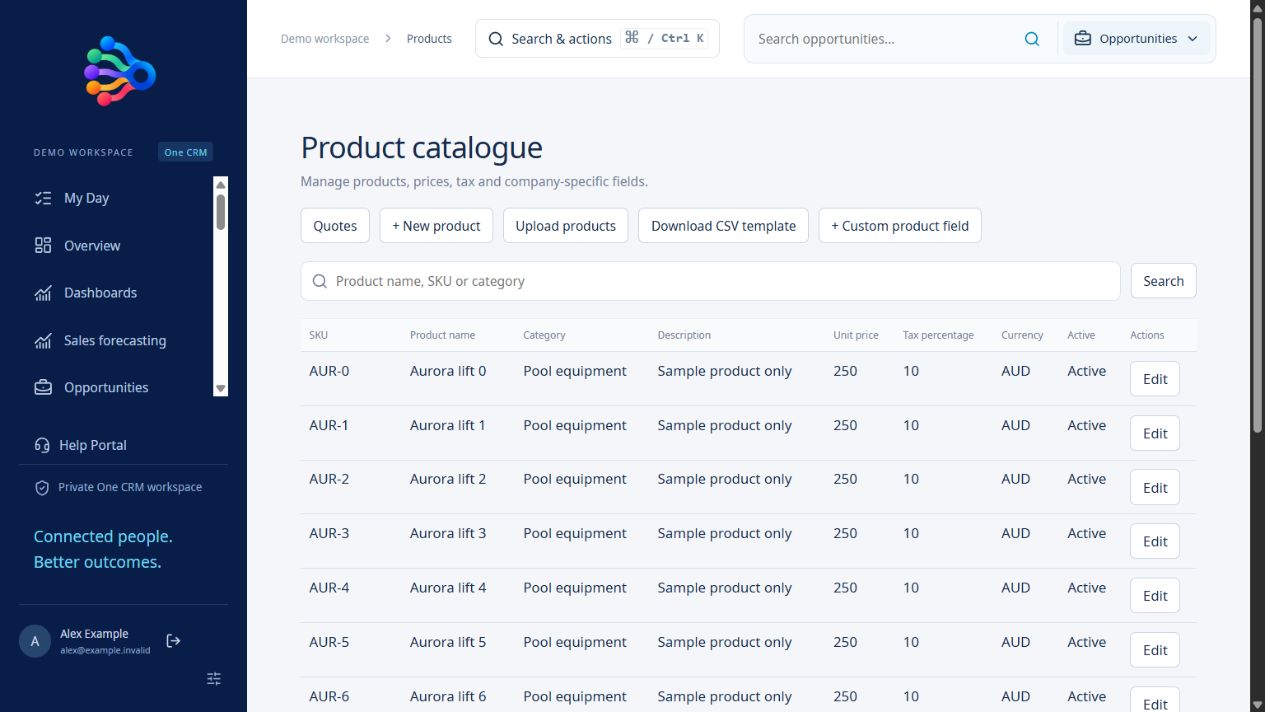The height and width of the screenshot is (712, 1265).
Task: Edit the AUR-5 product row
Action: click(1155, 650)
